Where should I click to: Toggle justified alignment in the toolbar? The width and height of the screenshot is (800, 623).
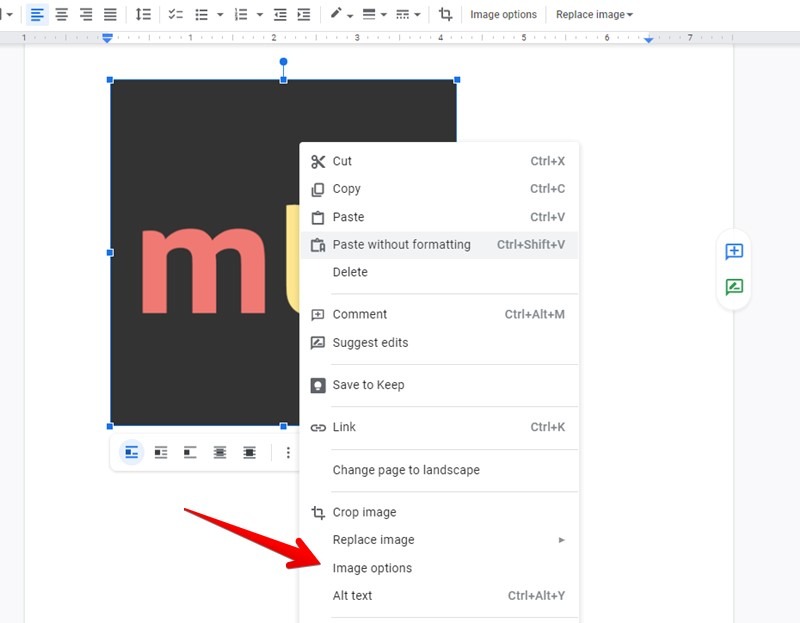(x=111, y=14)
